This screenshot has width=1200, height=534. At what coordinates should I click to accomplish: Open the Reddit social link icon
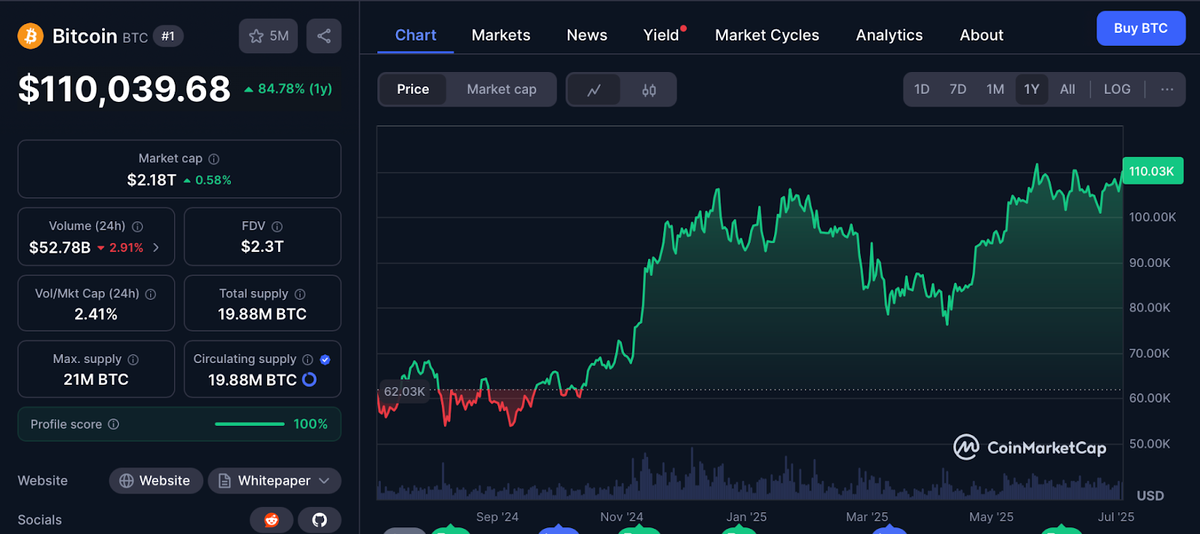(271, 520)
